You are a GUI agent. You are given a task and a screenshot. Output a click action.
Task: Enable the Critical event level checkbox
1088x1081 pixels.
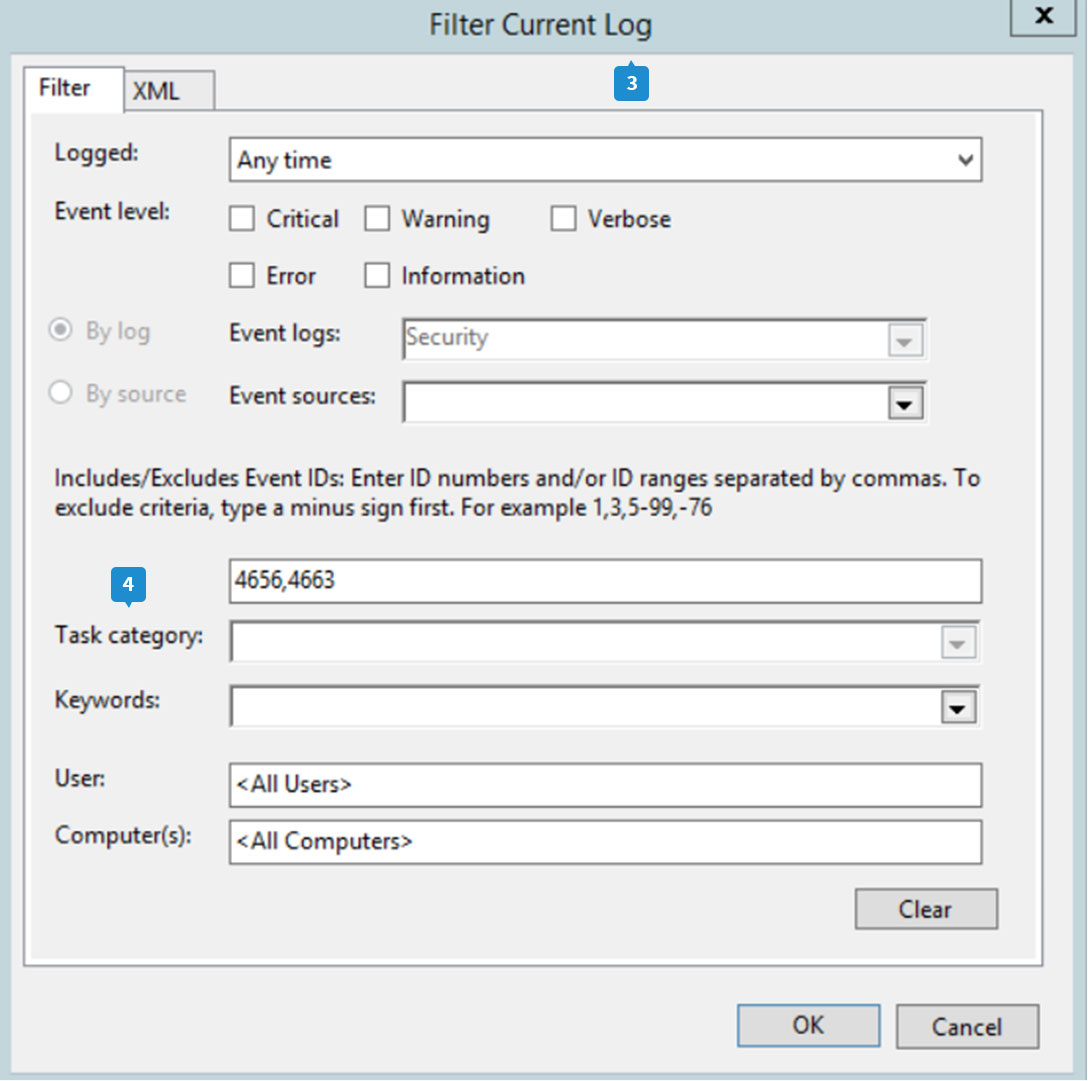241,219
